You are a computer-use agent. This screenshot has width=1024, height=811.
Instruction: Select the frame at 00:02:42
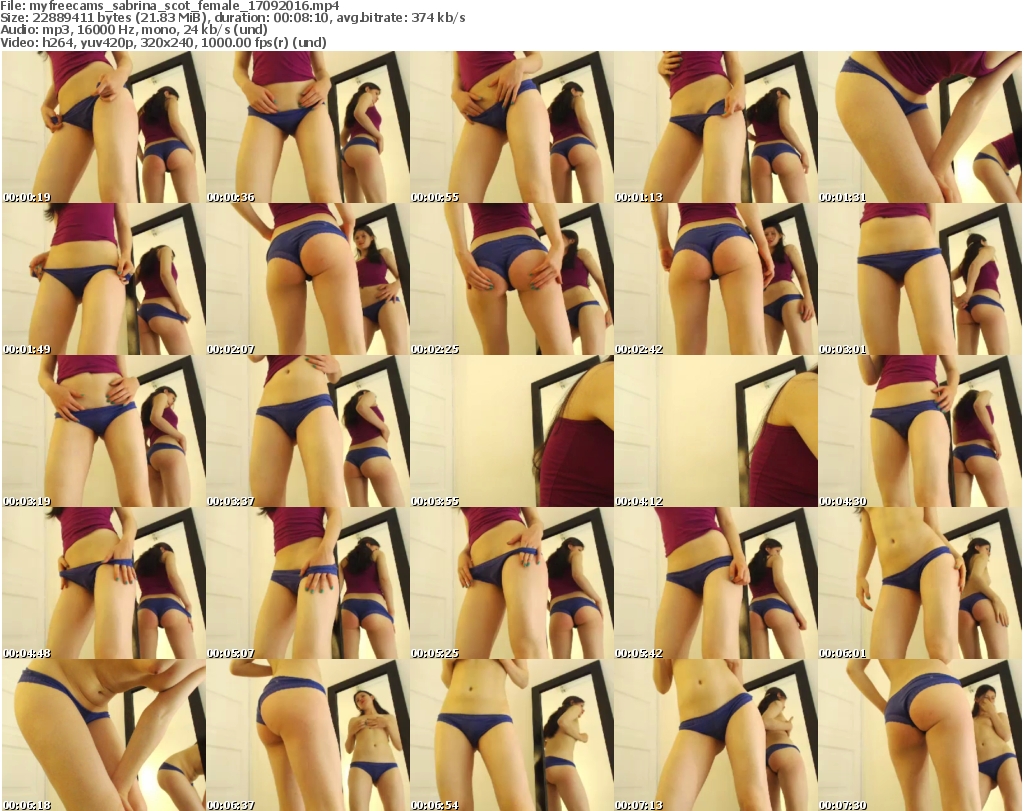click(x=715, y=279)
